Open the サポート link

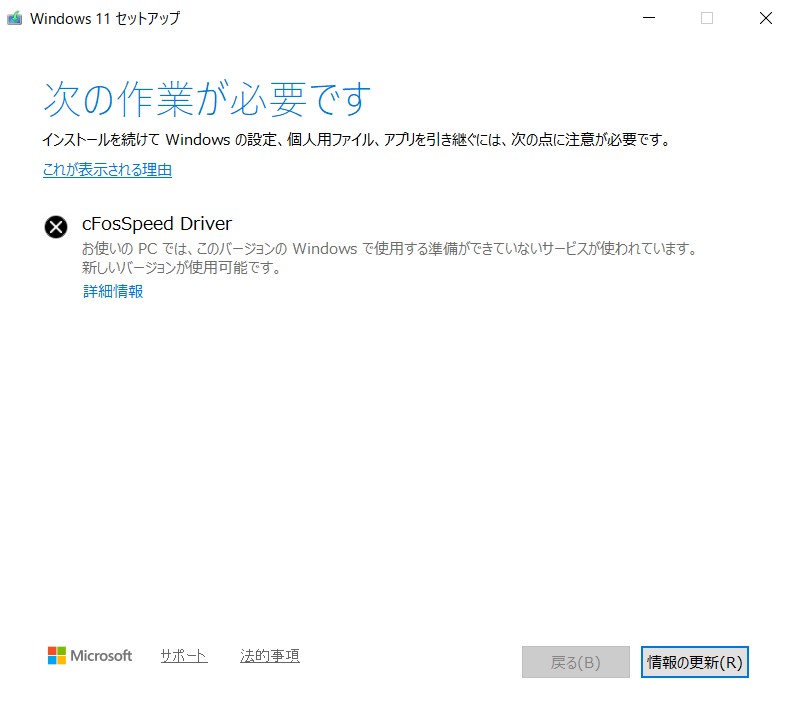coord(183,656)
